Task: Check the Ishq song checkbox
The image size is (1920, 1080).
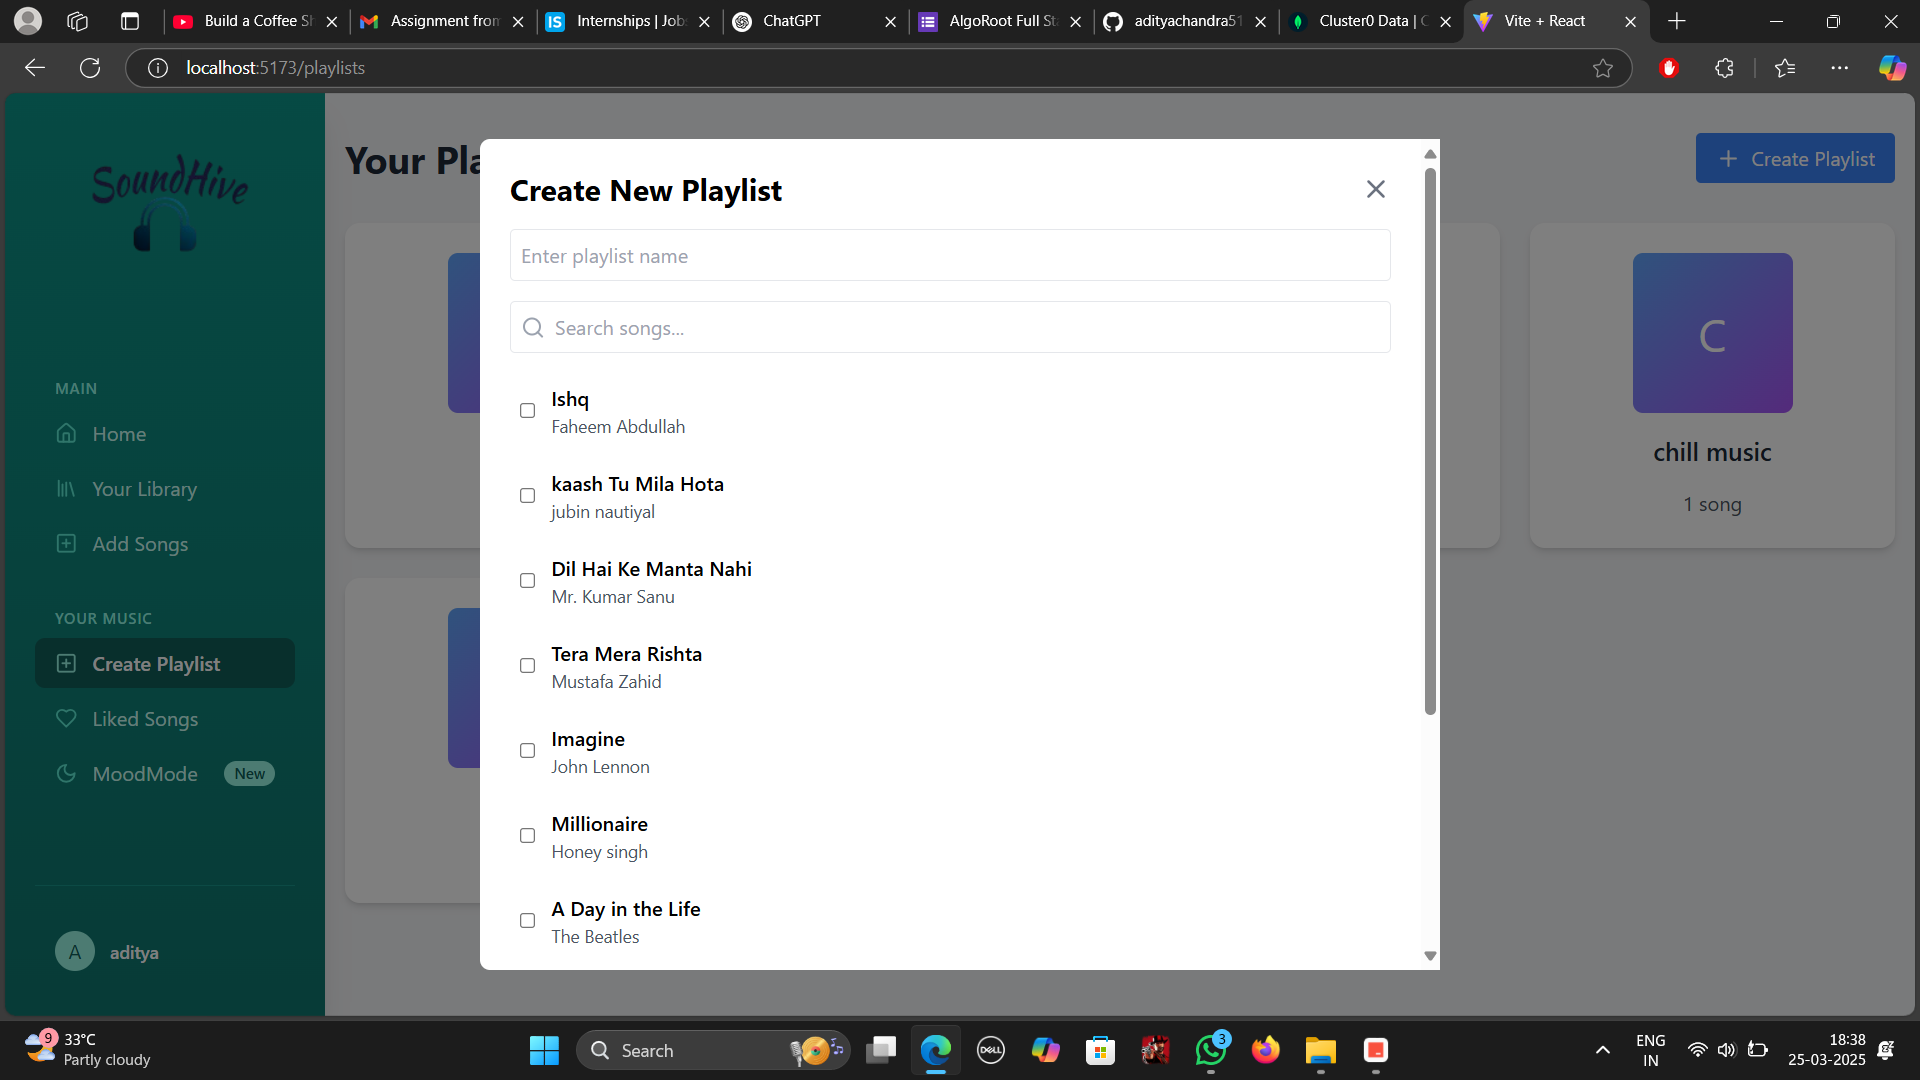Action: [x=527, y=411]
